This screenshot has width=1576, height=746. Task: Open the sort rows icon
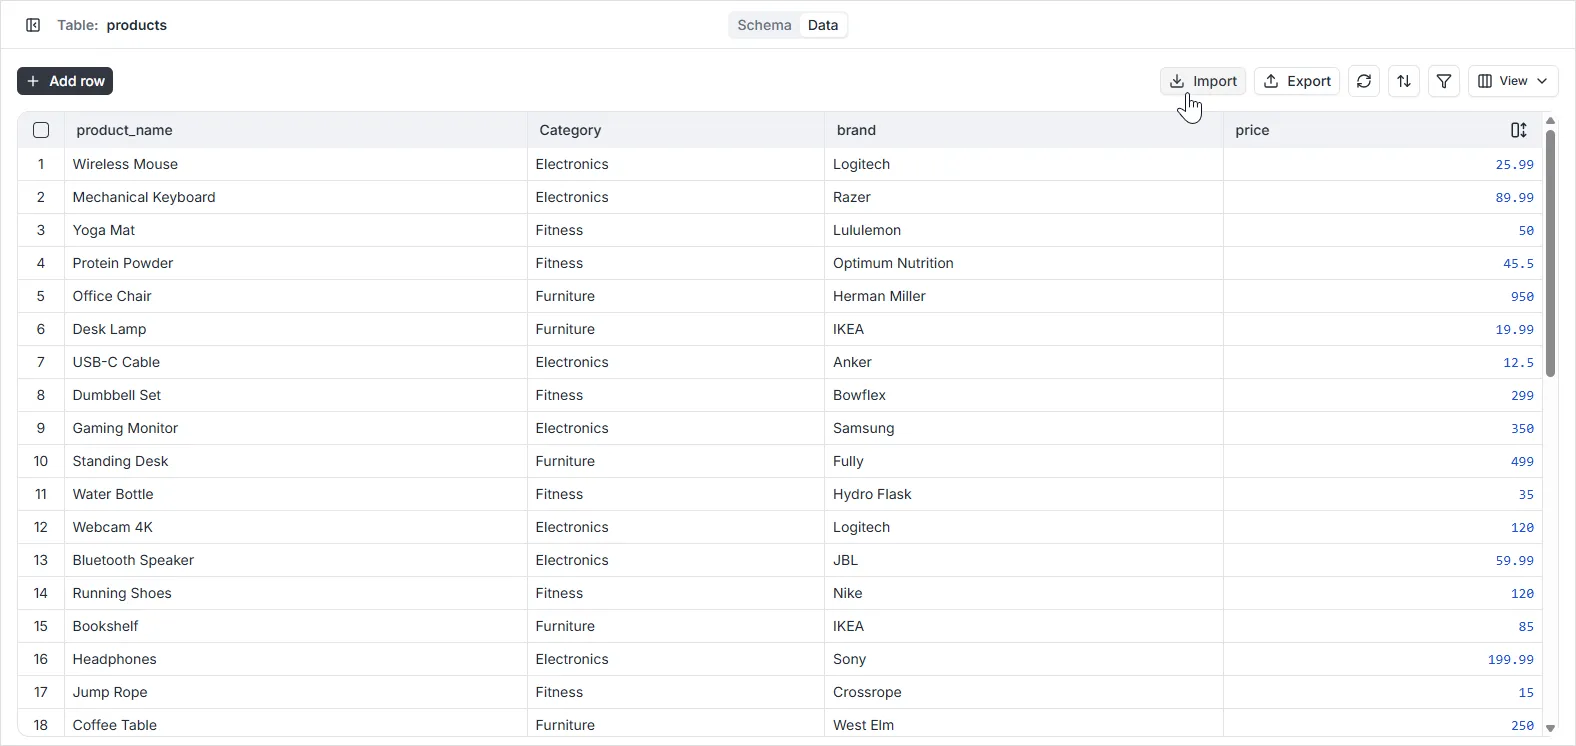(1404, 81)
